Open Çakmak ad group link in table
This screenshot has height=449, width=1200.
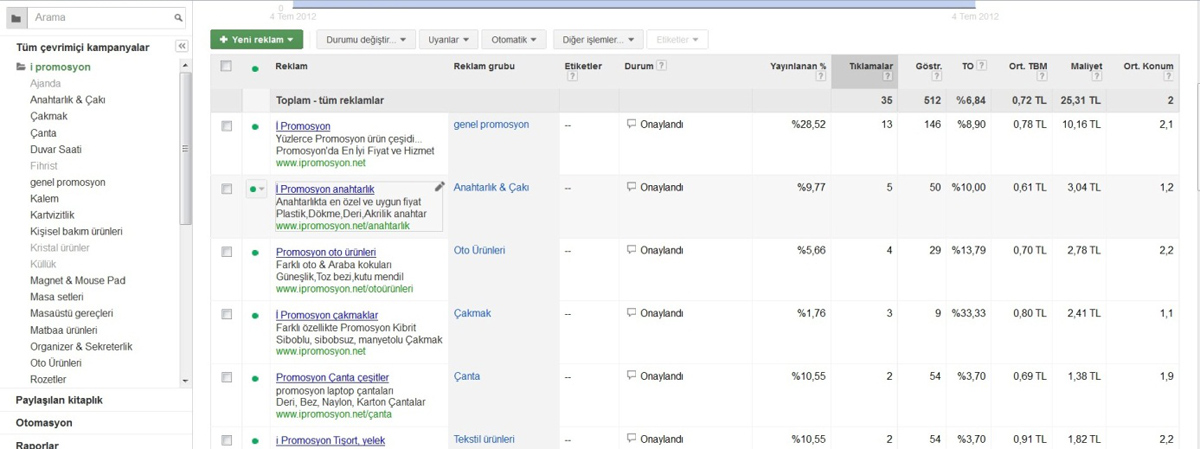click(x=472, y=314)
